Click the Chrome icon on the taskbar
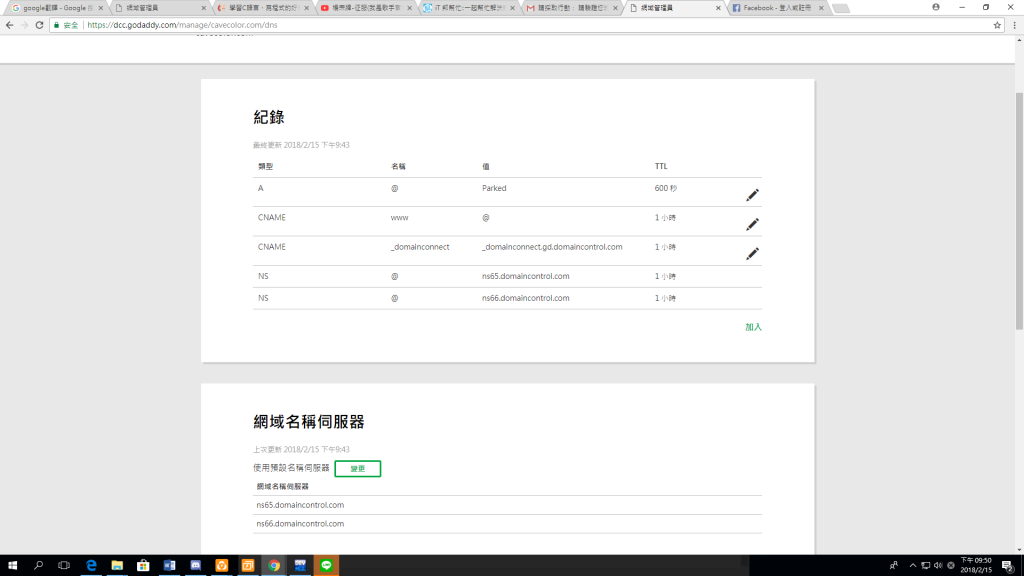The height and width of the screenshot is (576, 1024). click(274, 566)
